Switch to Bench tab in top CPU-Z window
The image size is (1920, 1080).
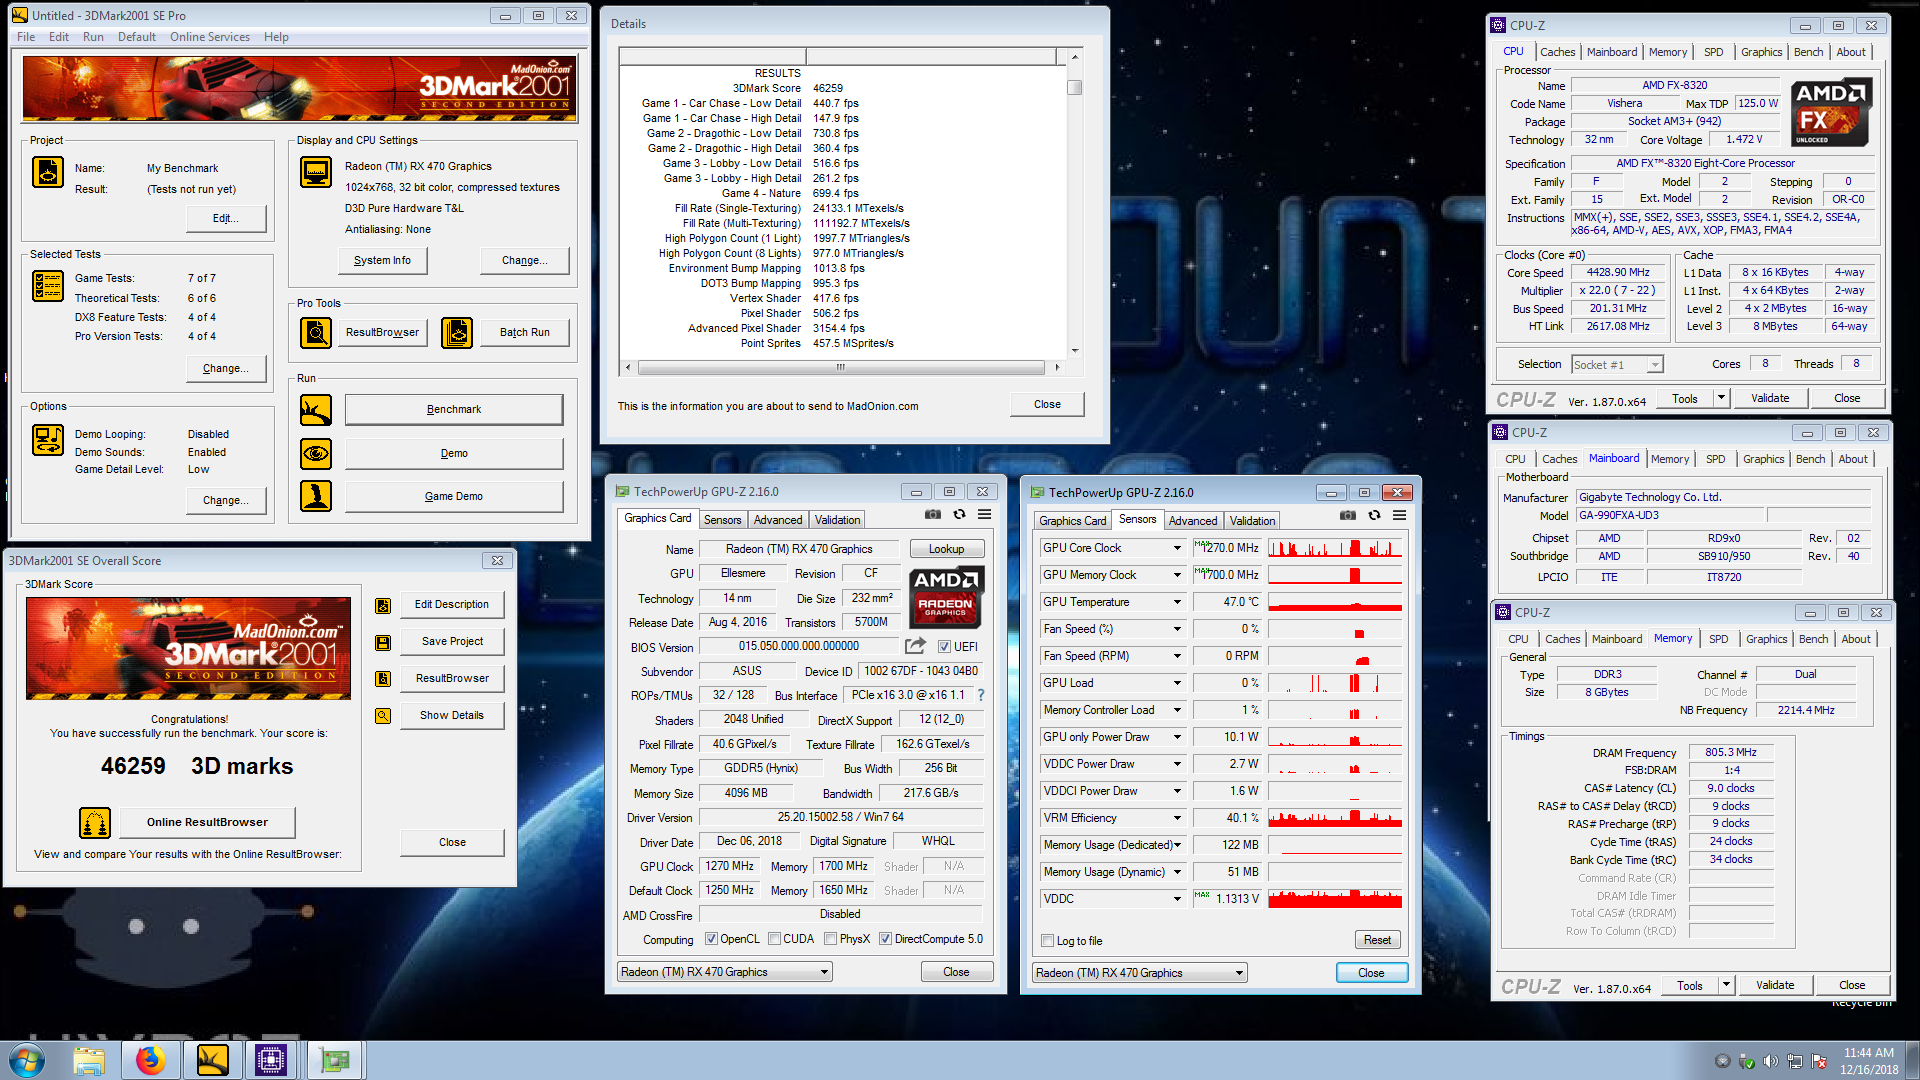point(1808,52)
